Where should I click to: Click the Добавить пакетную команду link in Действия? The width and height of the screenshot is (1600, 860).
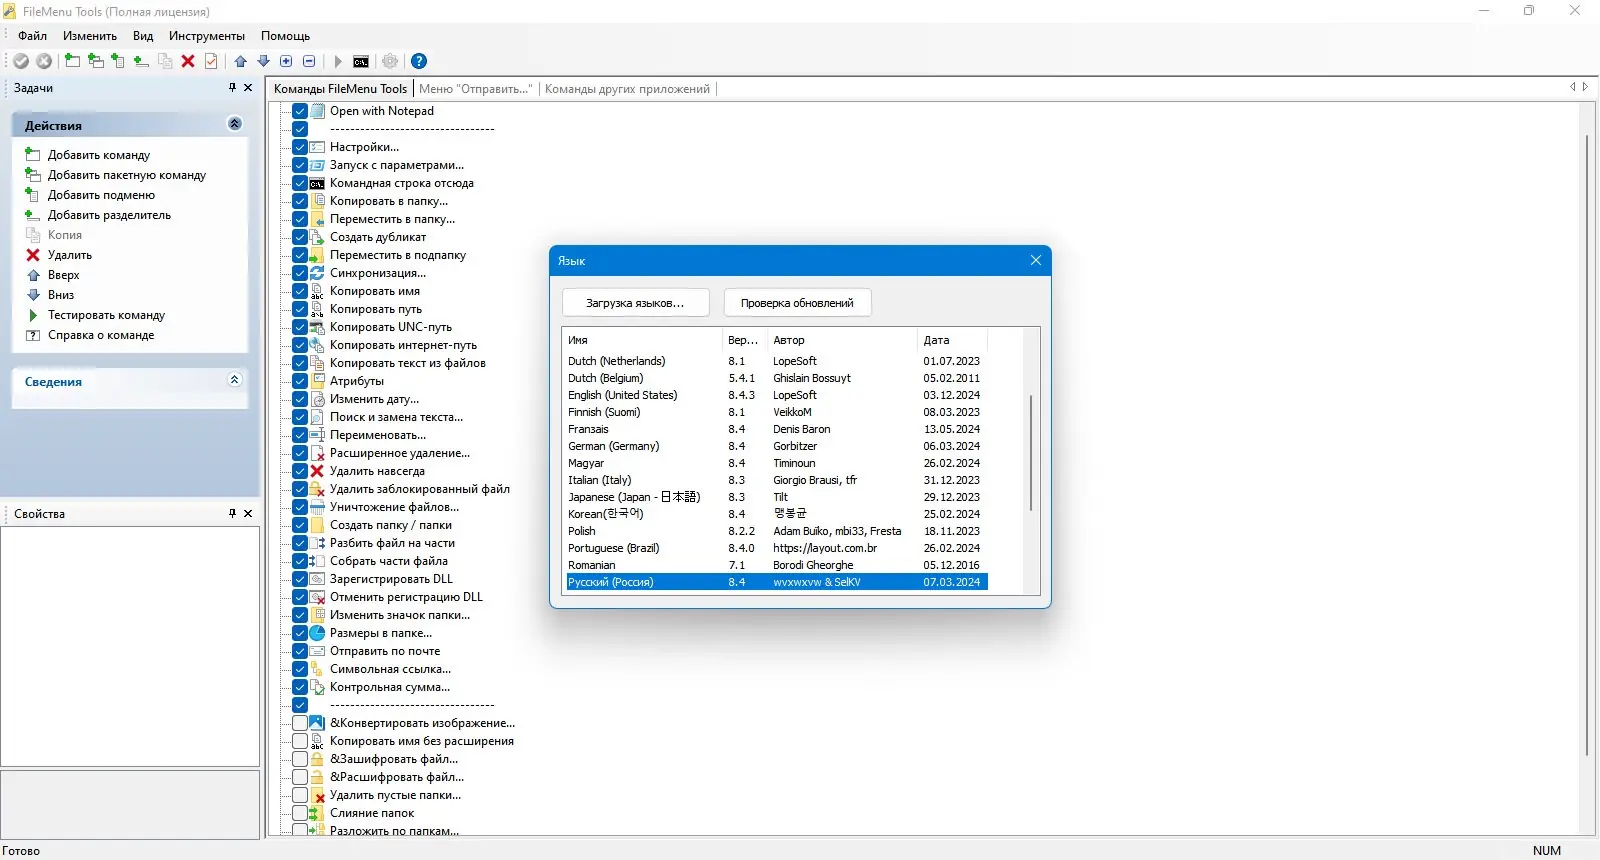[x=127, y=175]
